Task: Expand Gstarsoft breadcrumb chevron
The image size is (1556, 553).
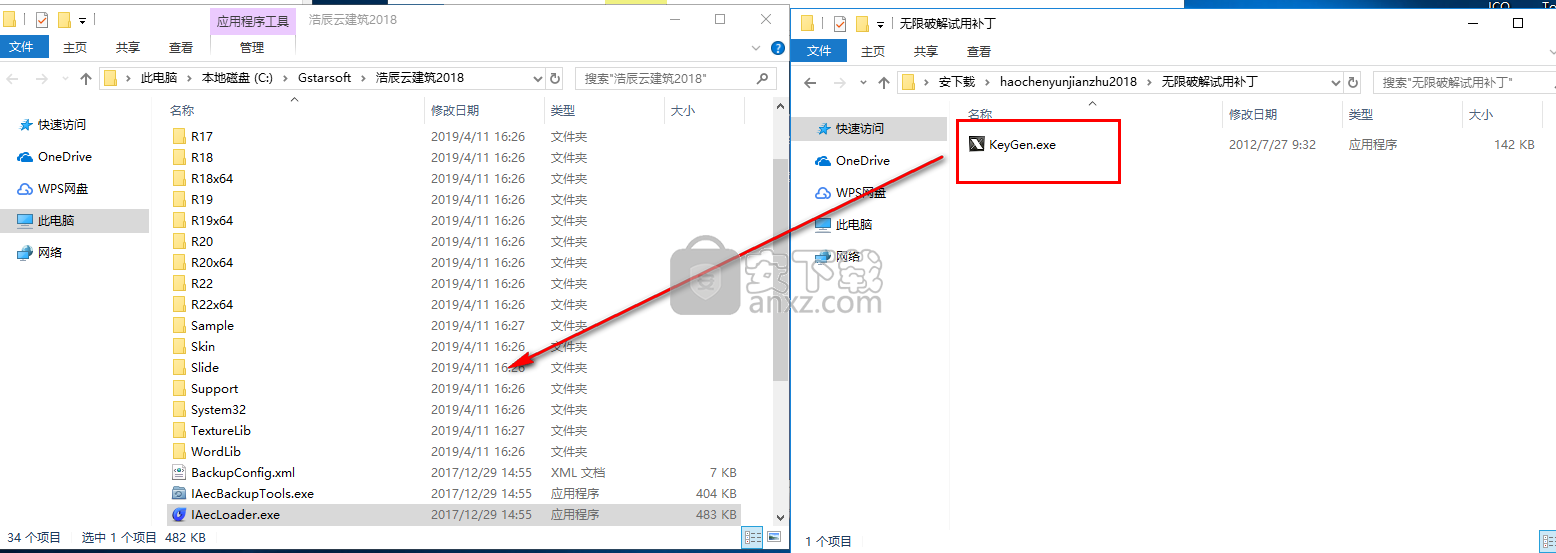Action: 364,78
